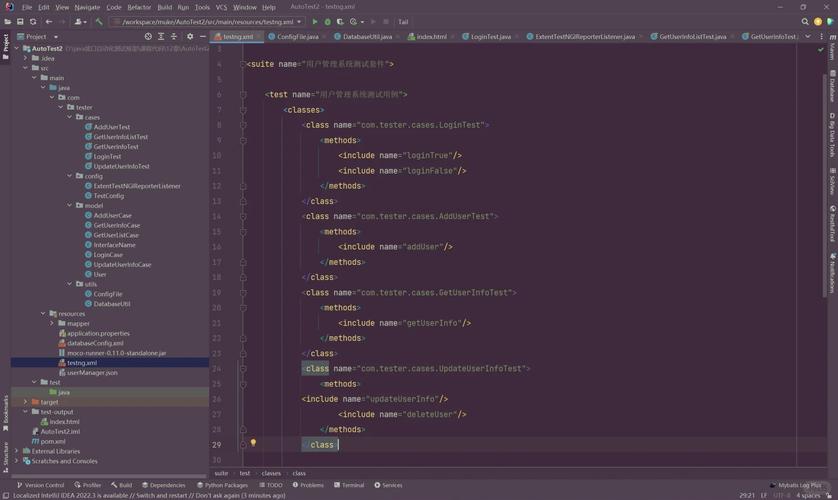Open the Services tool window
This screenshot has height=500, width=838.
point(389,485)
